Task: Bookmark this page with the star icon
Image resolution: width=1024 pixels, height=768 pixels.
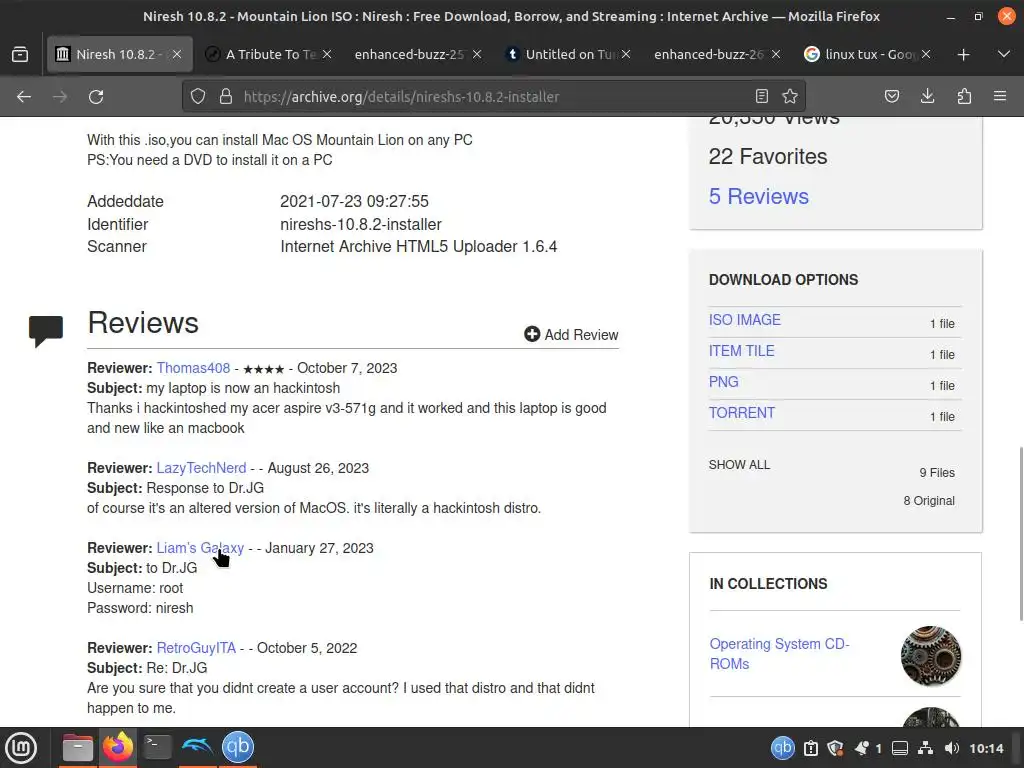Action: (790, 97)
